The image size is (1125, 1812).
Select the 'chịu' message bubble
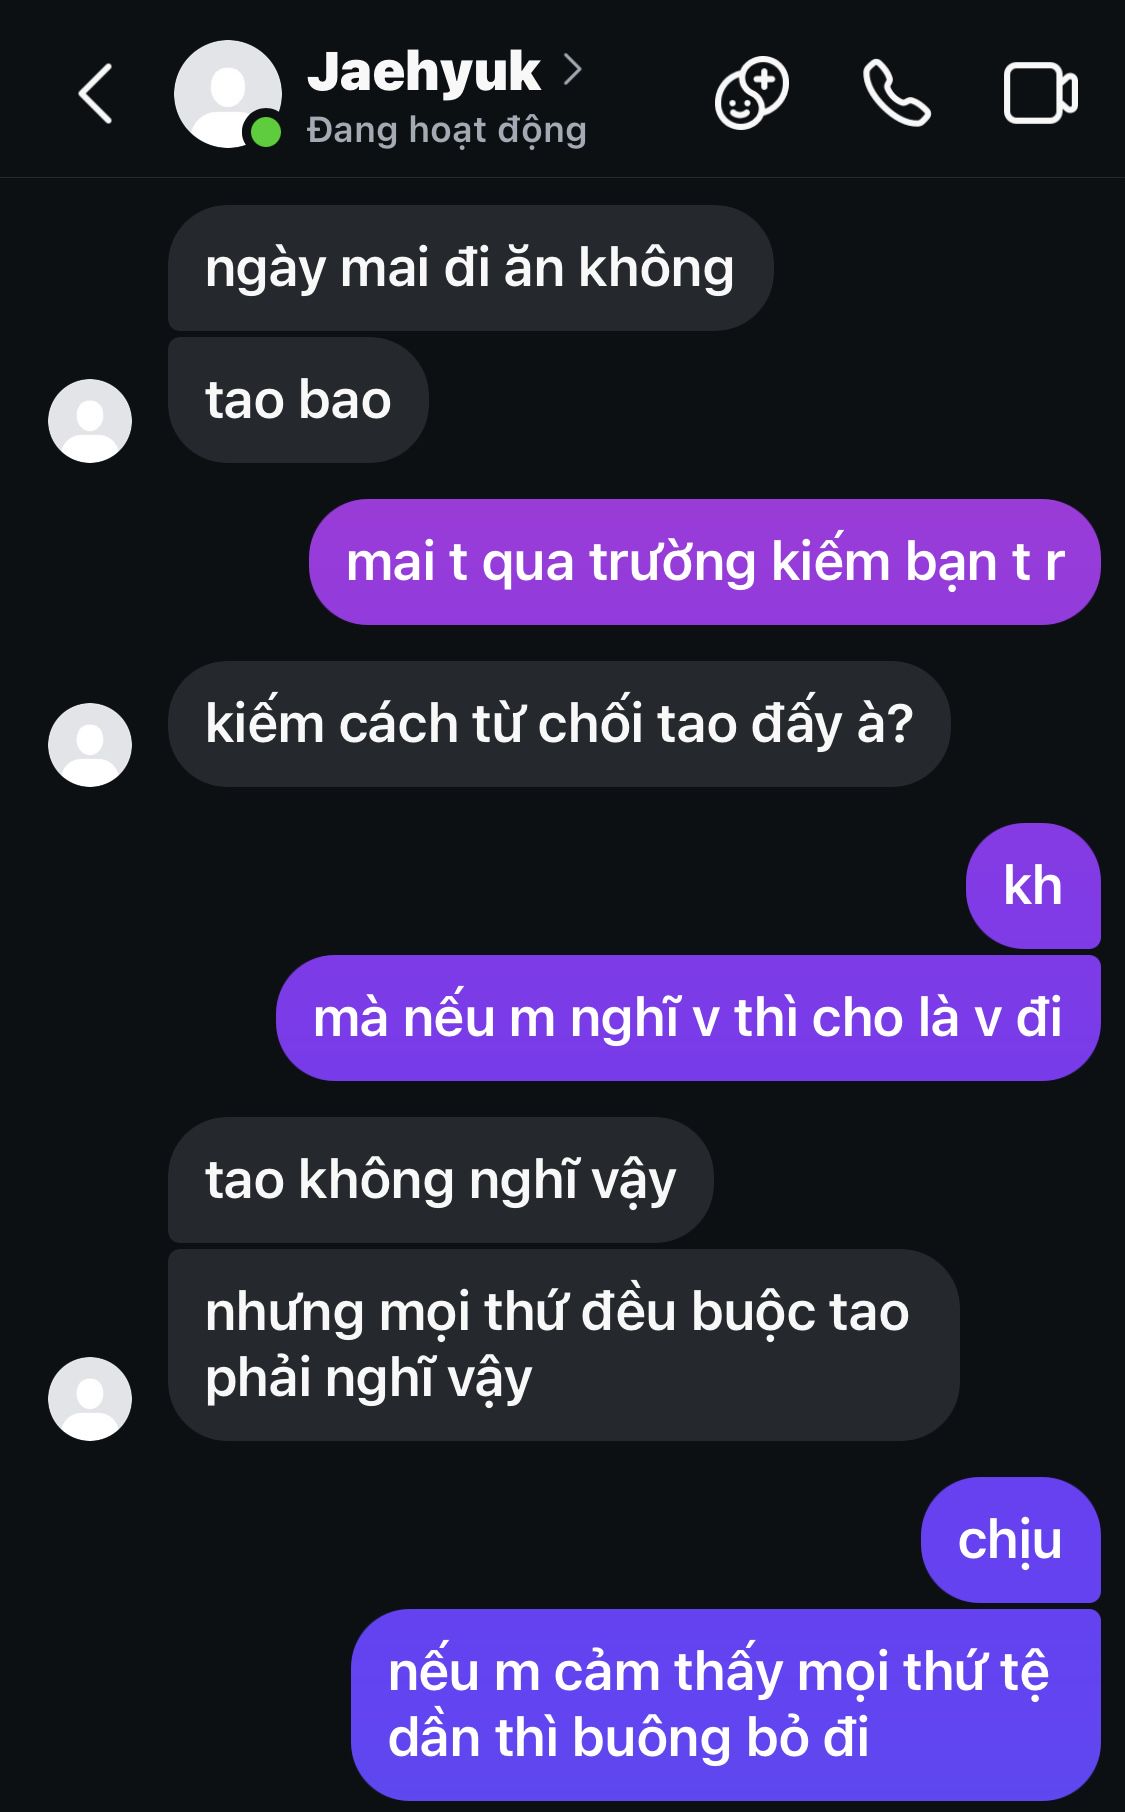1010,1540
